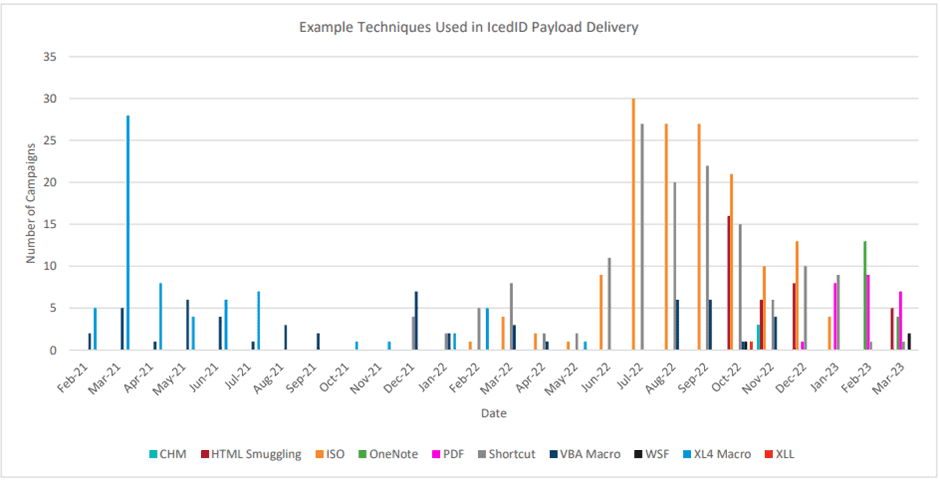Screen dimensions: 940x481
Task: Click the Oct-22 dark red HTML Smuggling bar
Action: click(728, 283)
